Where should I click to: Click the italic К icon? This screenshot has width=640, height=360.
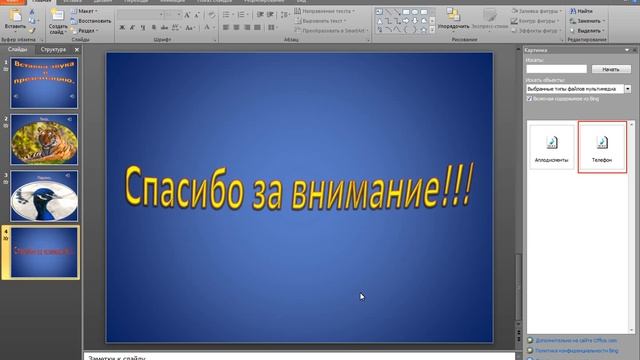pyautogui.click(x=132, y=28)
